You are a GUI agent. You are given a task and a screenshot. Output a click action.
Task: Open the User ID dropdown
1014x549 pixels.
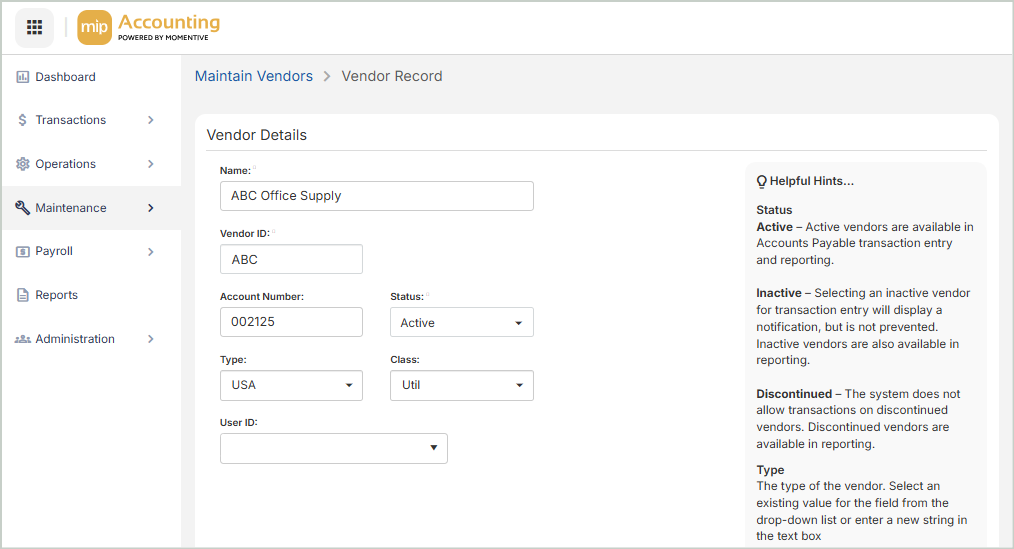pyautogui.click(x=333, y=448)
